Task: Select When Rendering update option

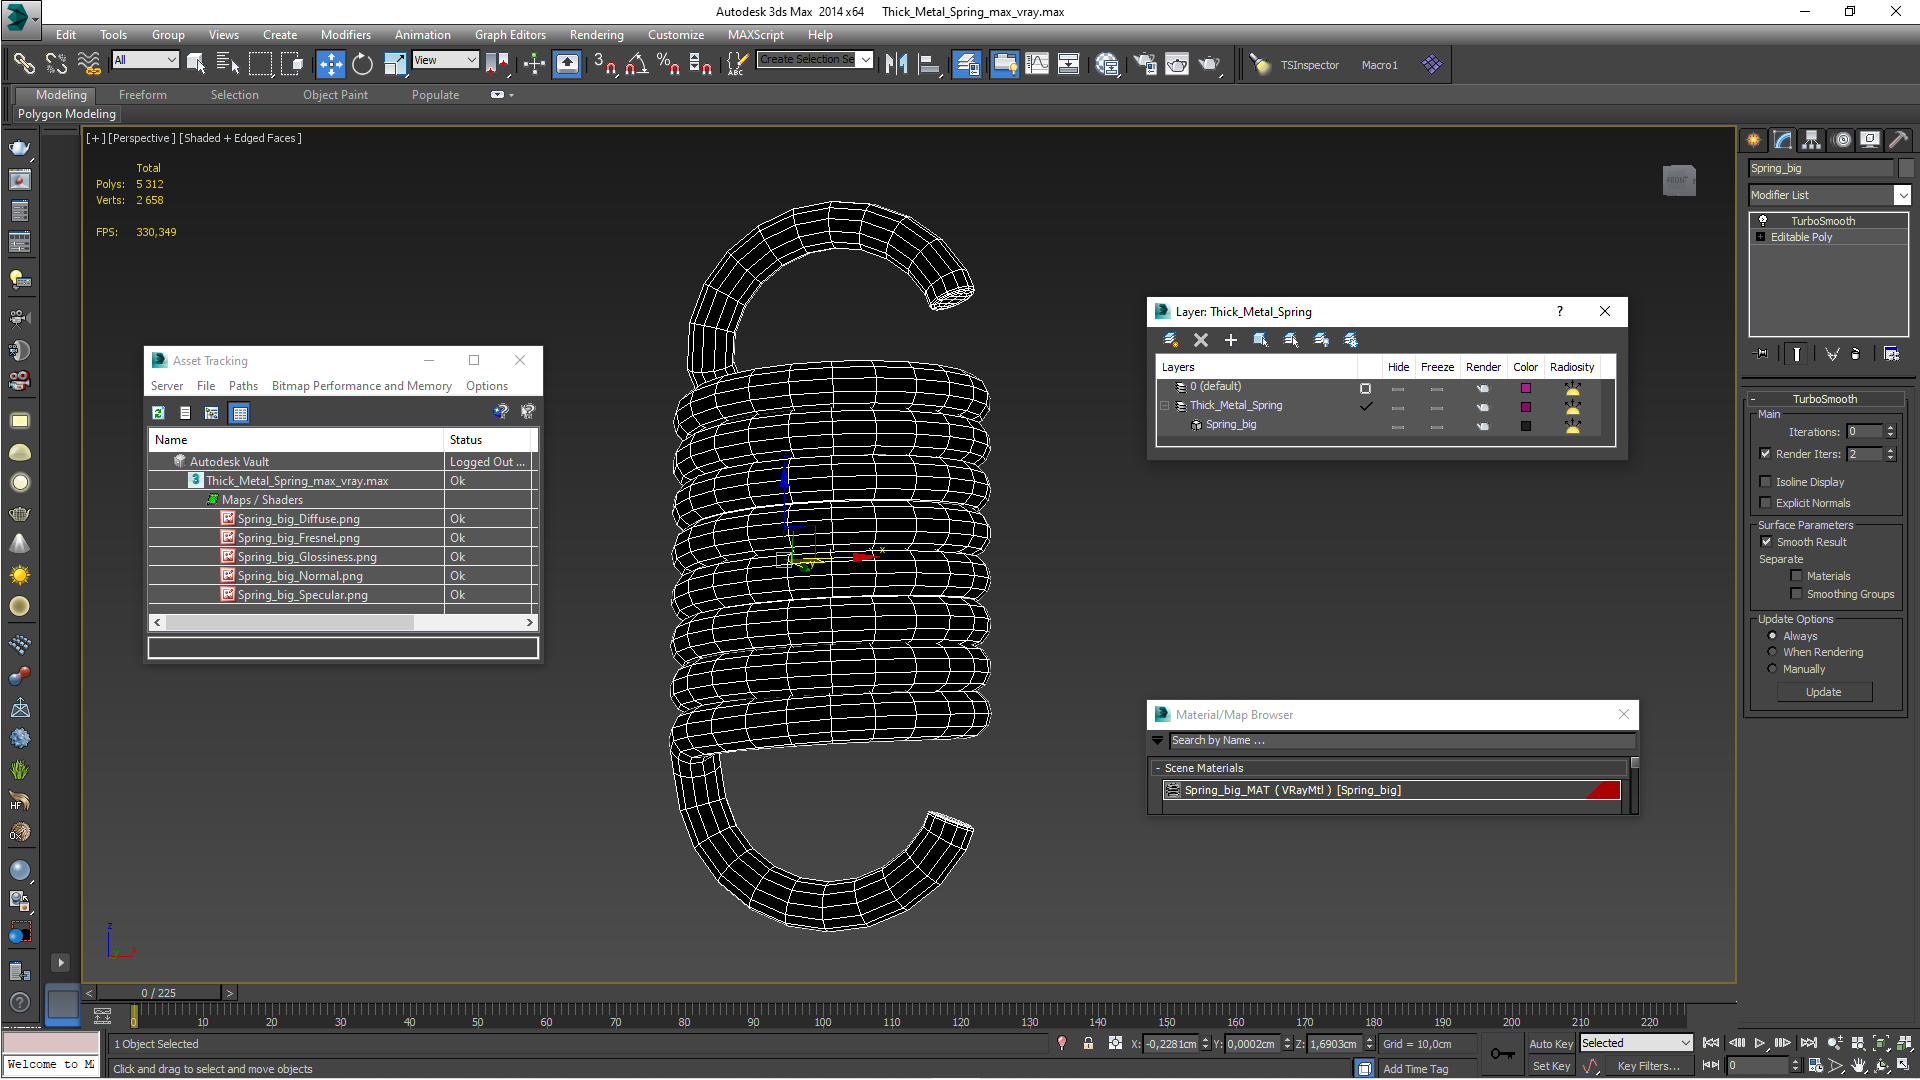Action: [1772, 652]
